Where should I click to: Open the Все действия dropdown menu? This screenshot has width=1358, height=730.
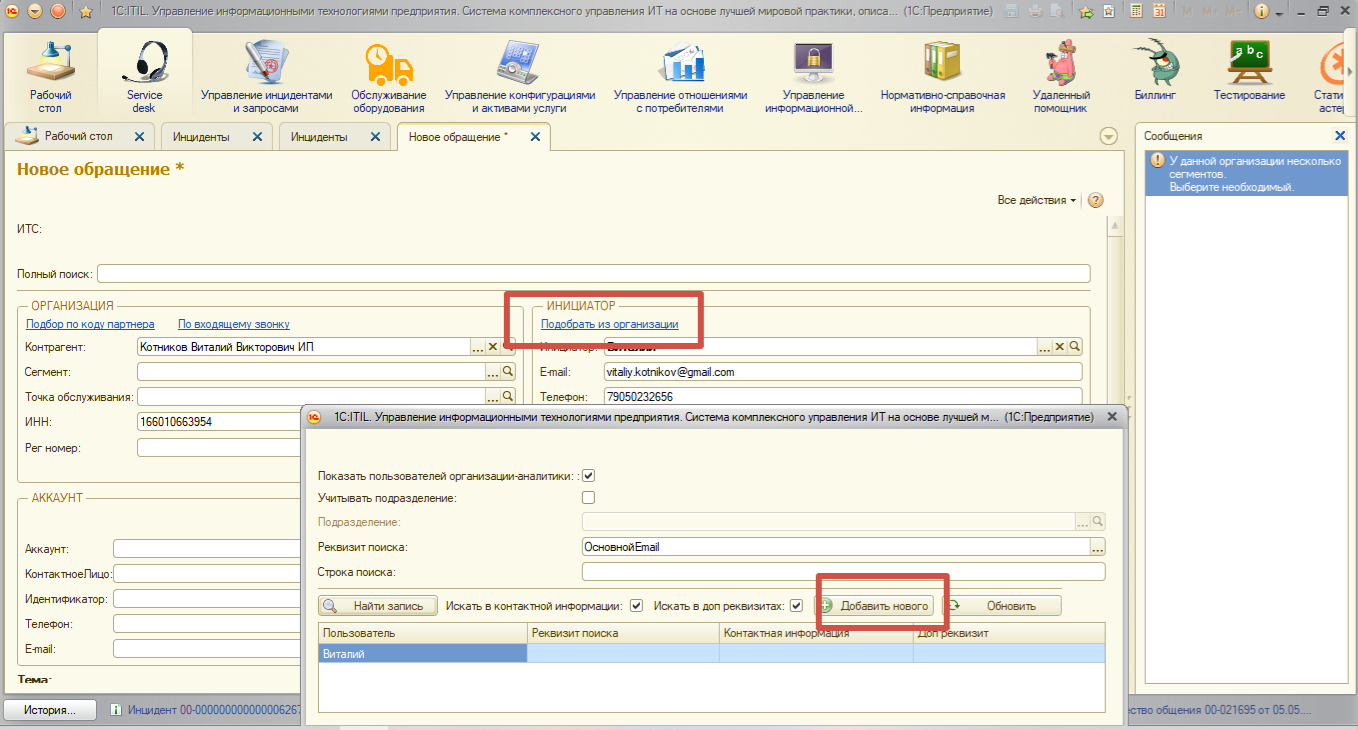[1037, 200]
